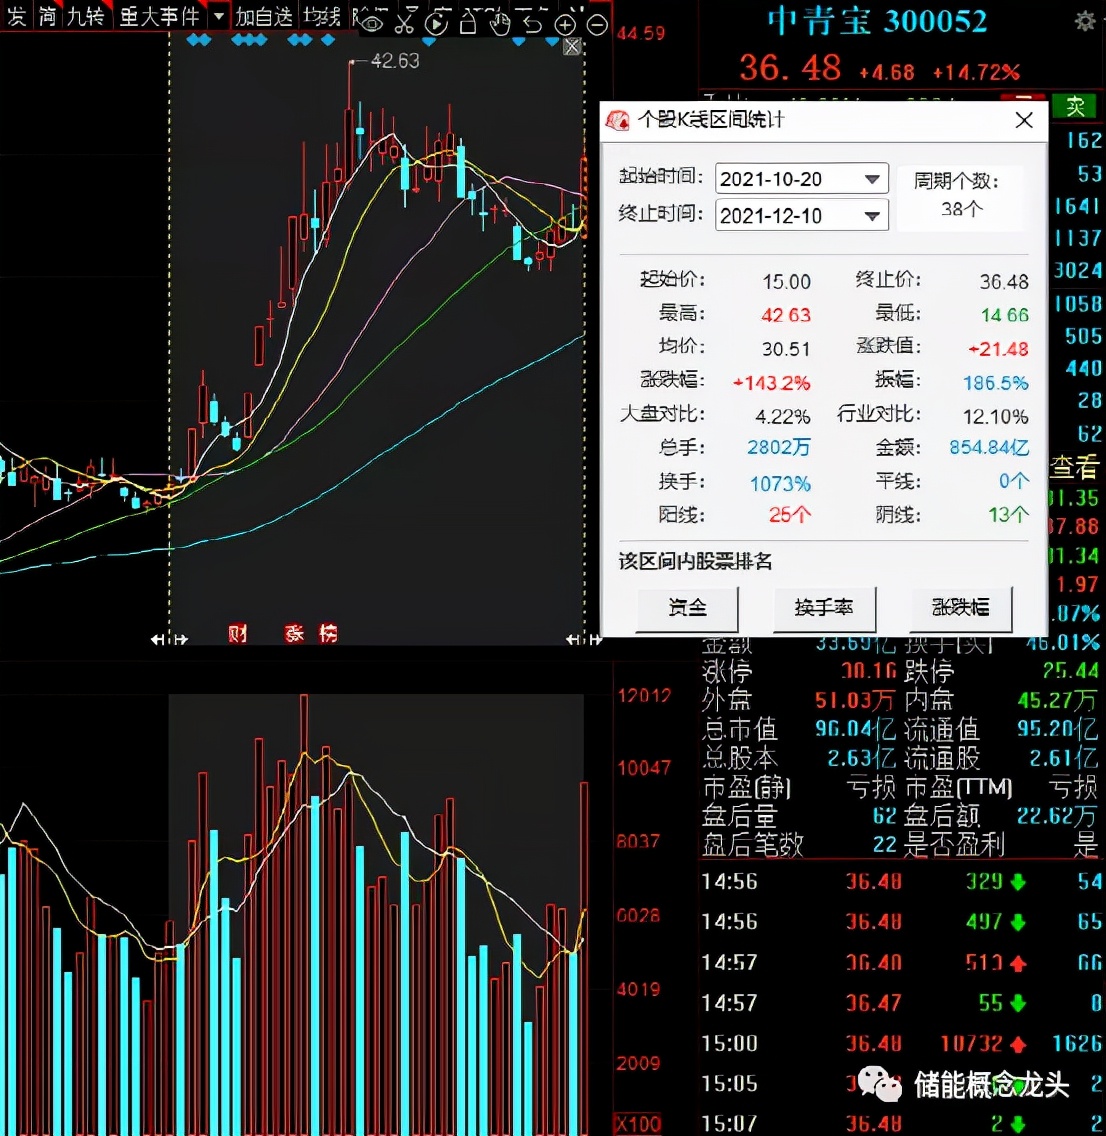The image size is (1106, 1136).
Task: Click the 榜 marker icon on chart
Action: coord(328,633)
